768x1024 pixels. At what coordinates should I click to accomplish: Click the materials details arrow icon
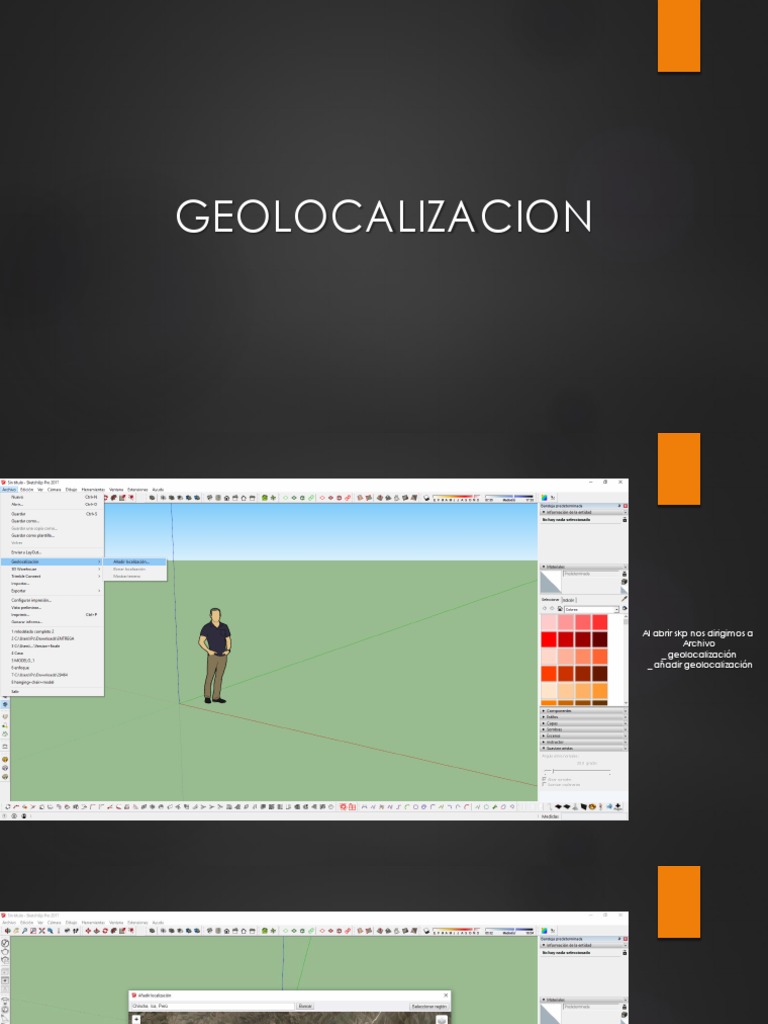[624, 609]
